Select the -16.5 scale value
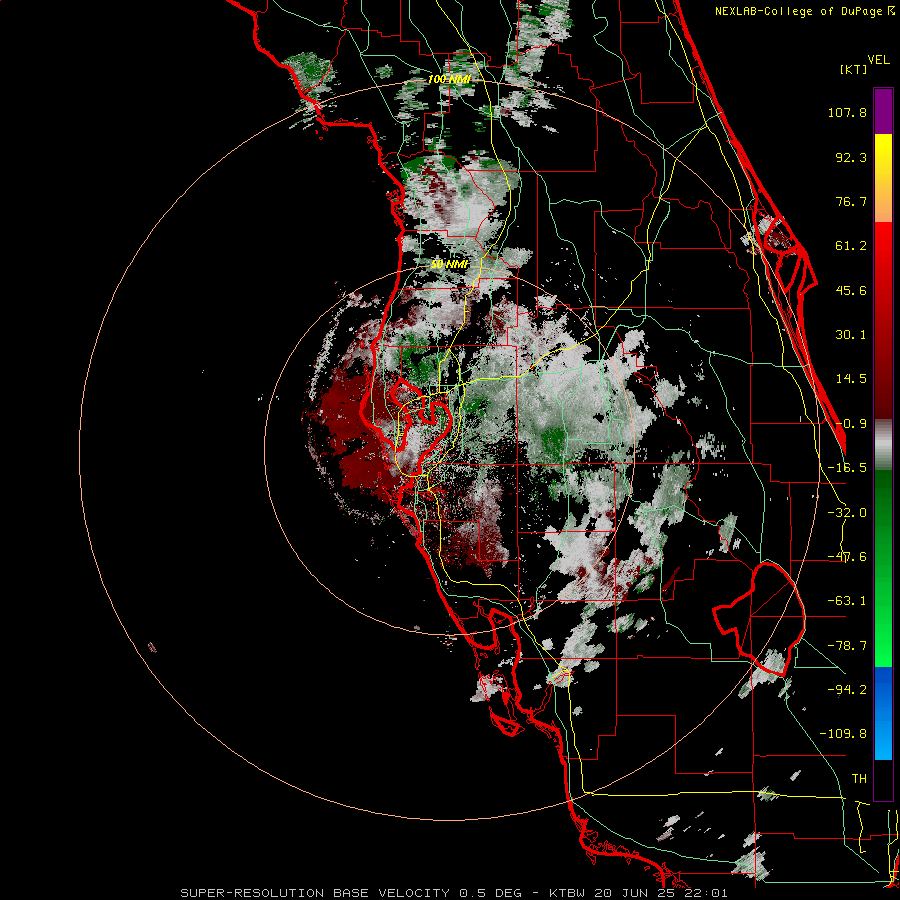Screen dimensions: 900x900 (847, 468)
